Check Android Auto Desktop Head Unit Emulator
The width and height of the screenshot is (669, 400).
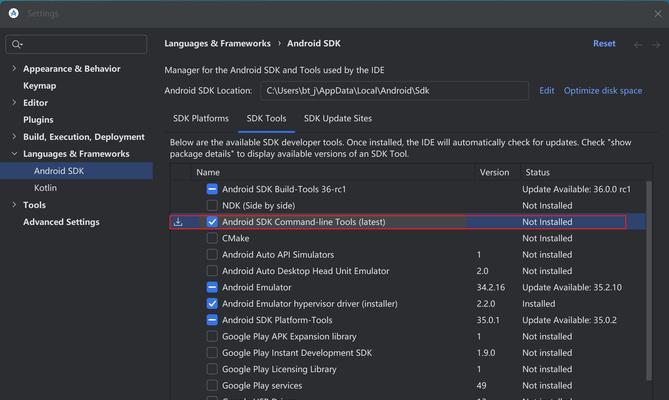tap(212, 271)
